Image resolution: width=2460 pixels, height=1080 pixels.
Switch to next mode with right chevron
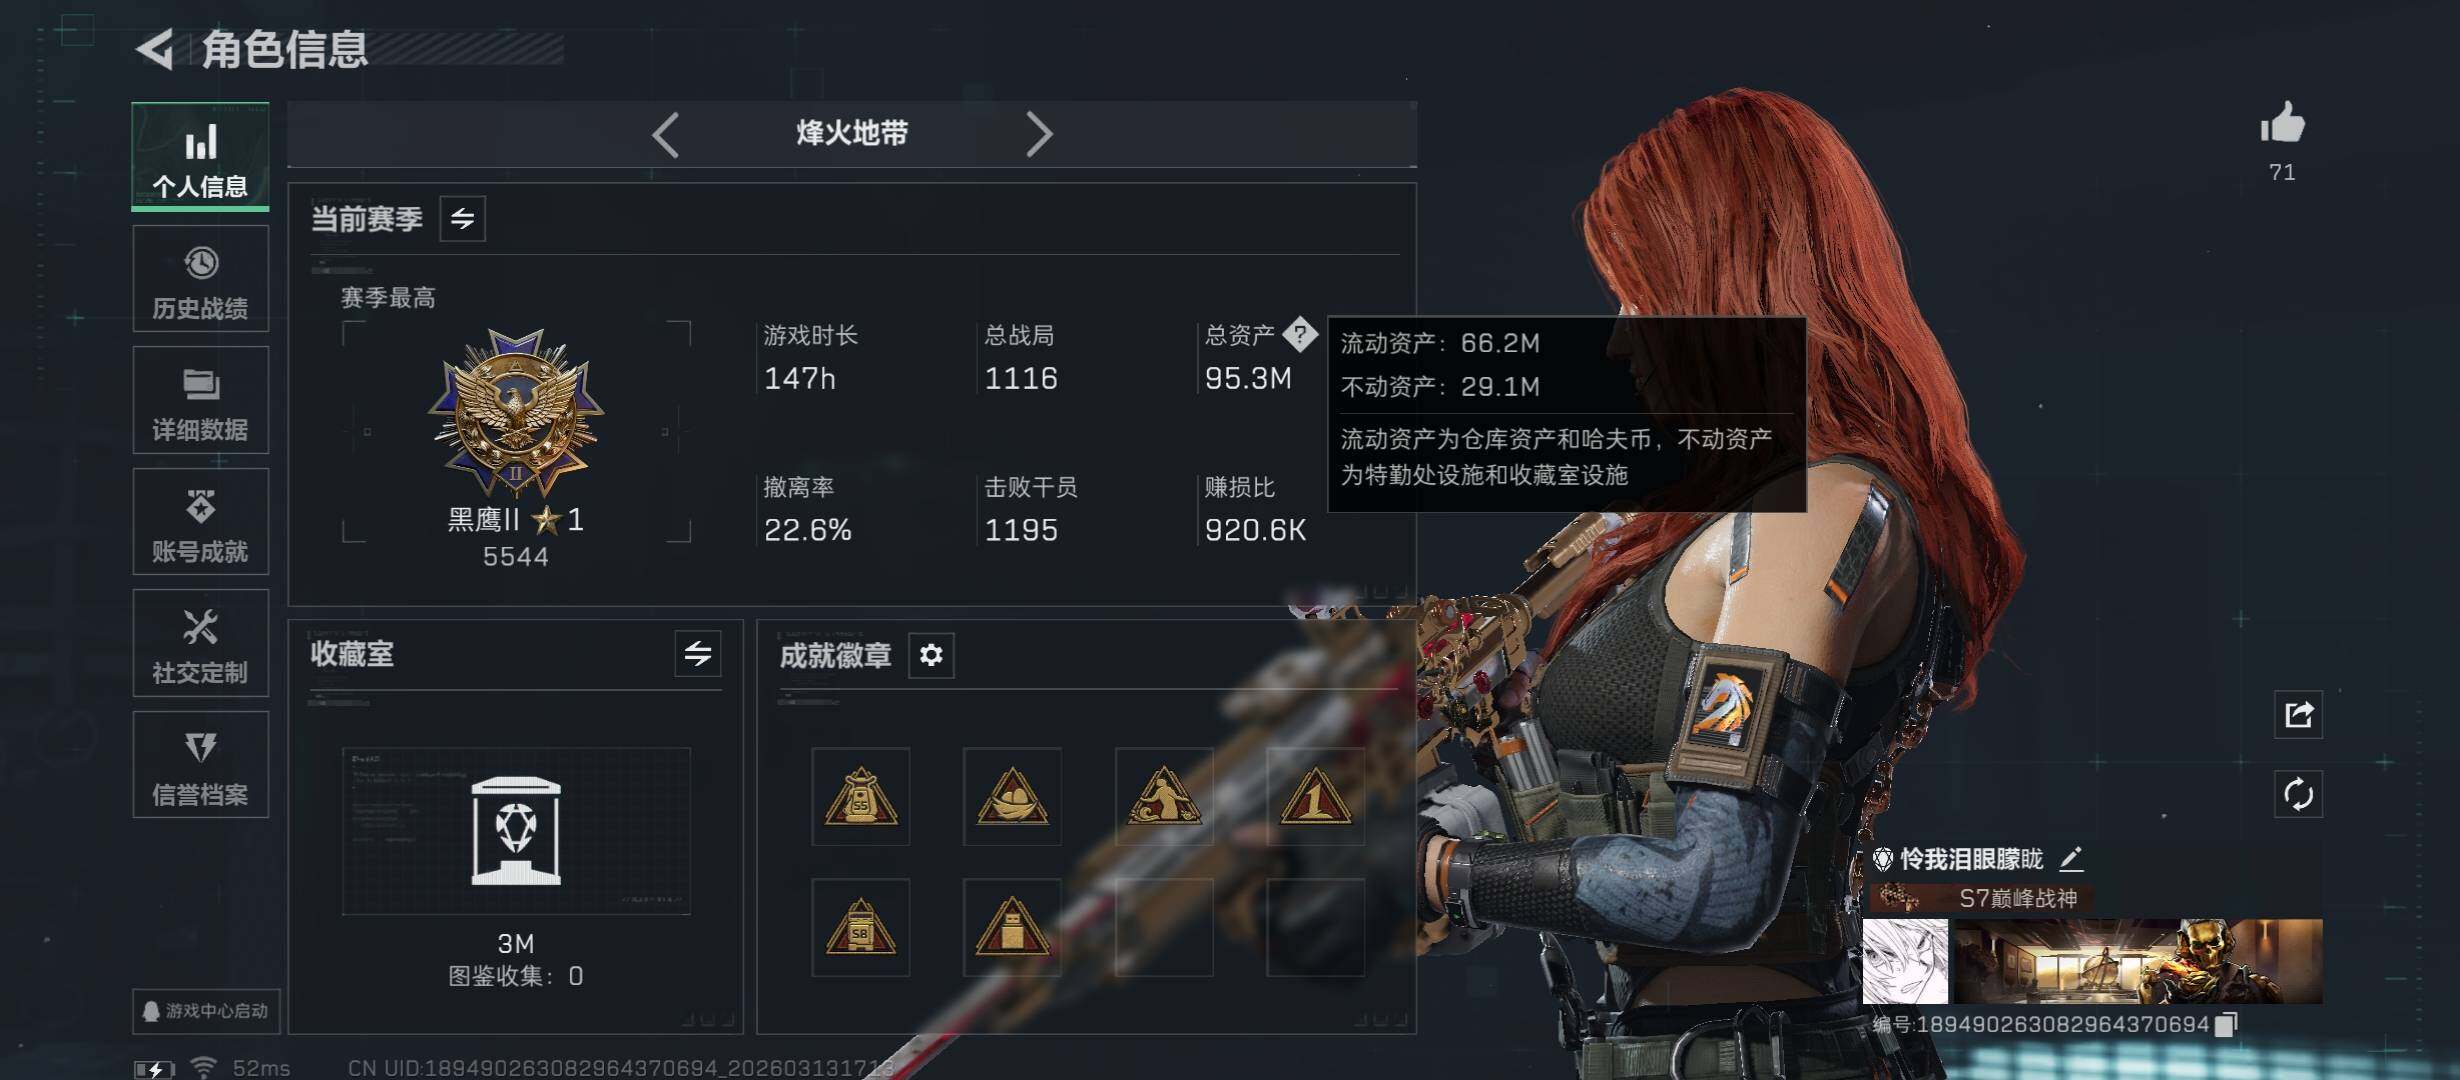pyautogui.click(x=1039, y=134)
